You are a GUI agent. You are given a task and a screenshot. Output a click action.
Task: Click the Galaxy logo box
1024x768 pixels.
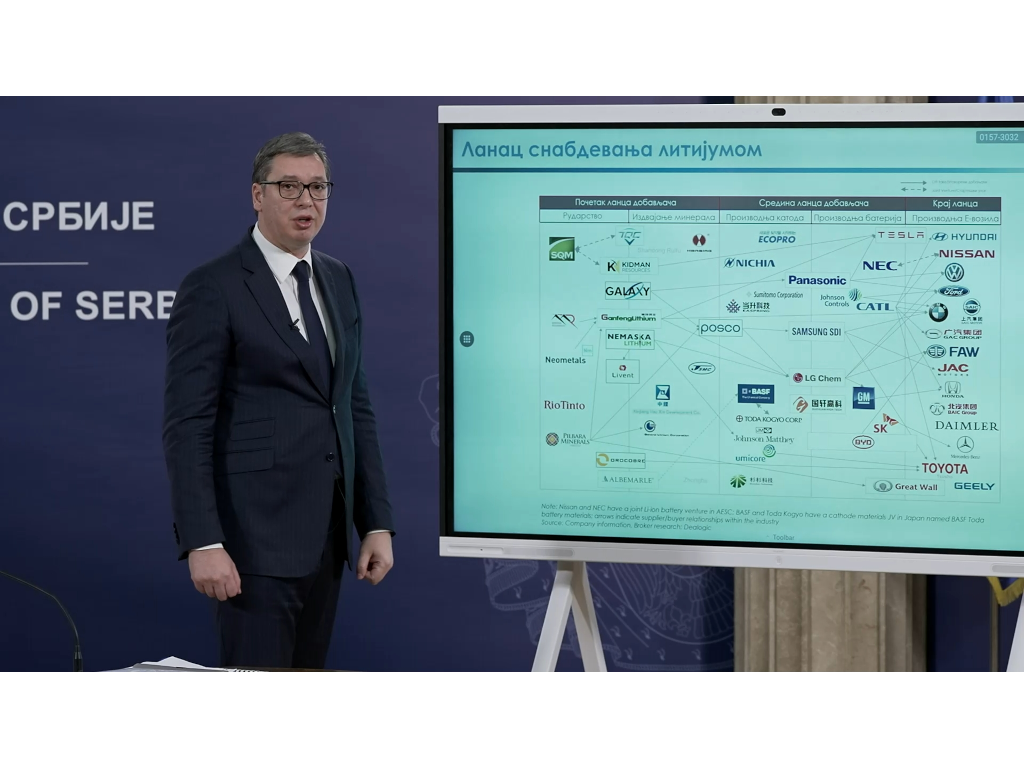[627, 291]
